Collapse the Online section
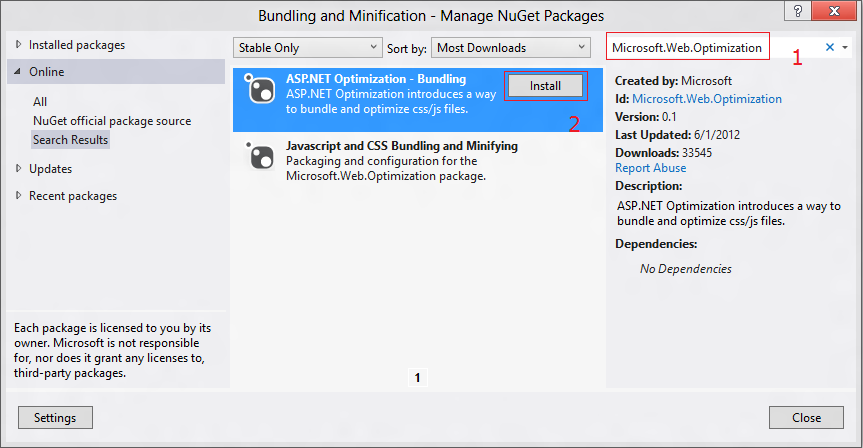863x448 pixels. point(18,72)
